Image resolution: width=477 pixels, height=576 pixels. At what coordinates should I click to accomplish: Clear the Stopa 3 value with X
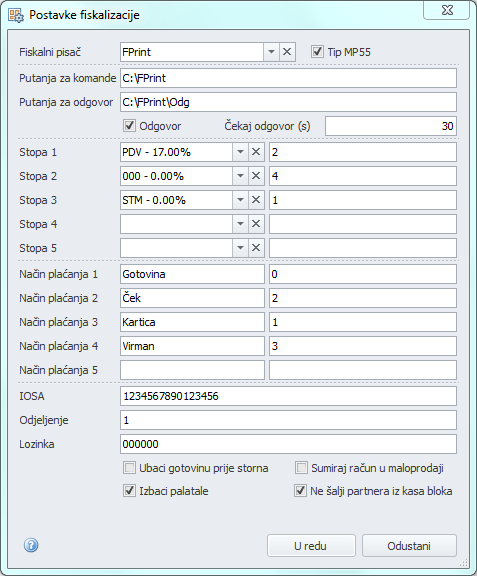[x=256, y=200]
